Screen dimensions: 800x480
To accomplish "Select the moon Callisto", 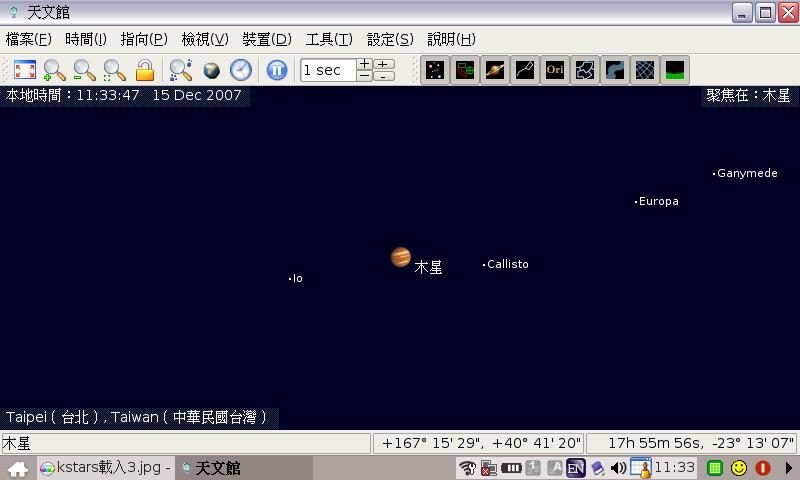I will (506, 264).
